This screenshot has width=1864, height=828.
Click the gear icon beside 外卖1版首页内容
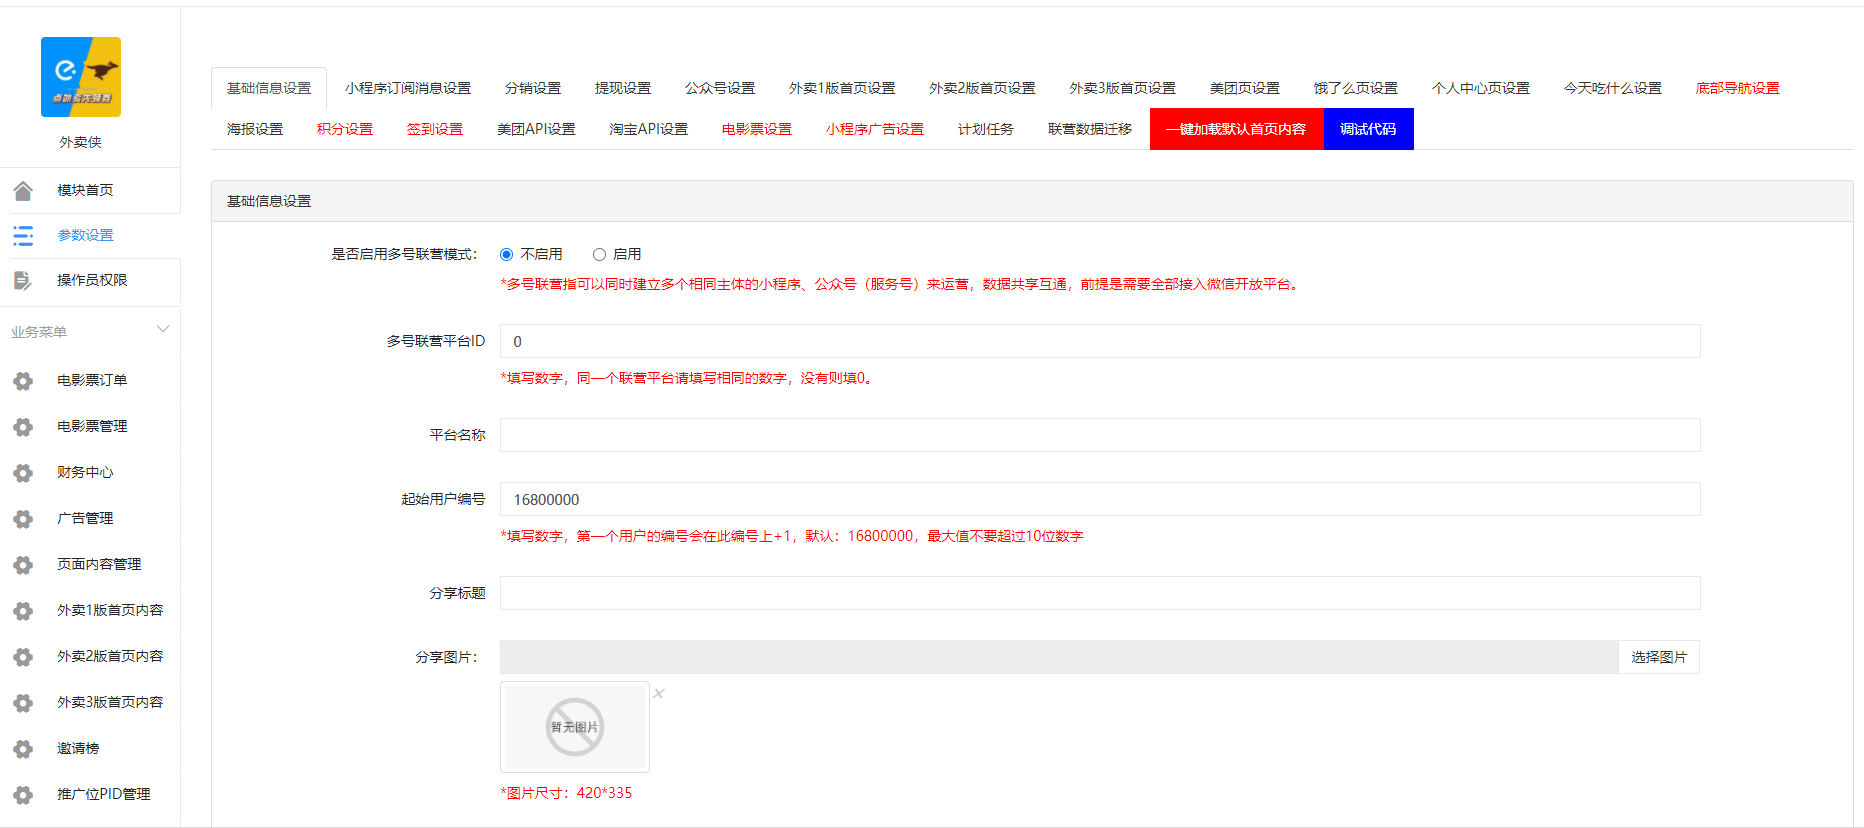pyautogui.click(x=23, y=611)
